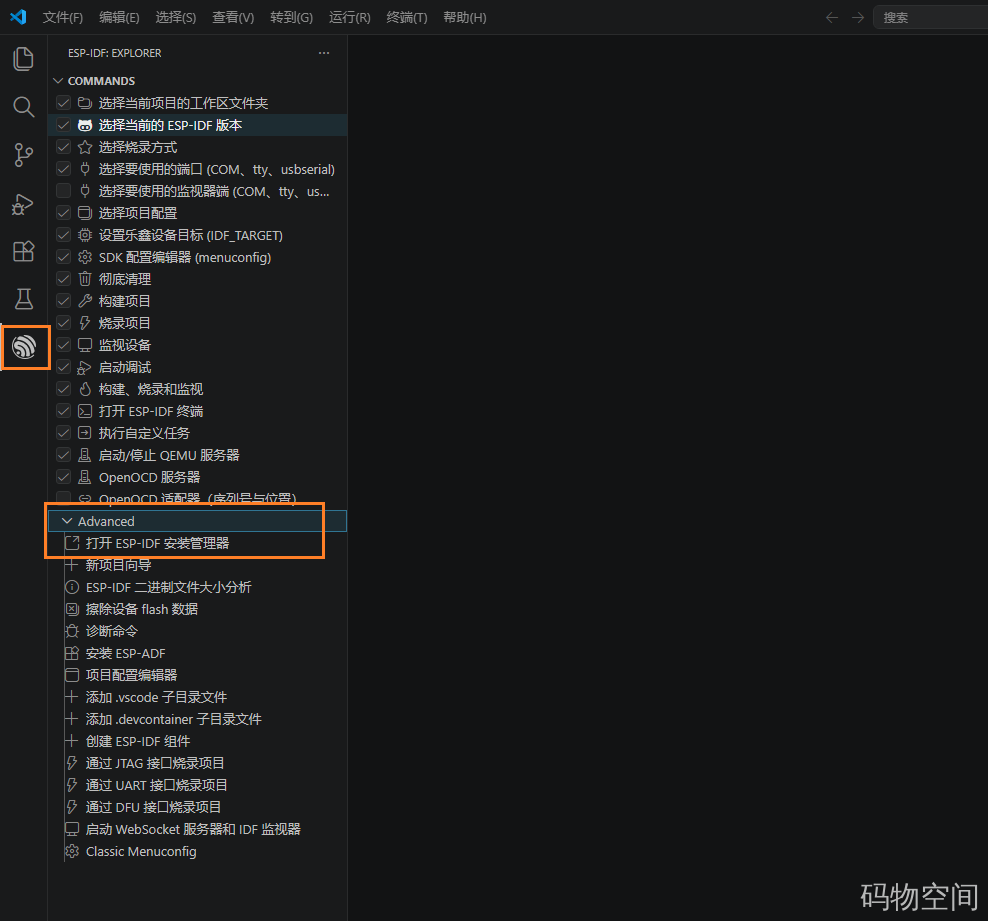Open the 文件(F) menu

[x=62, y=18]
